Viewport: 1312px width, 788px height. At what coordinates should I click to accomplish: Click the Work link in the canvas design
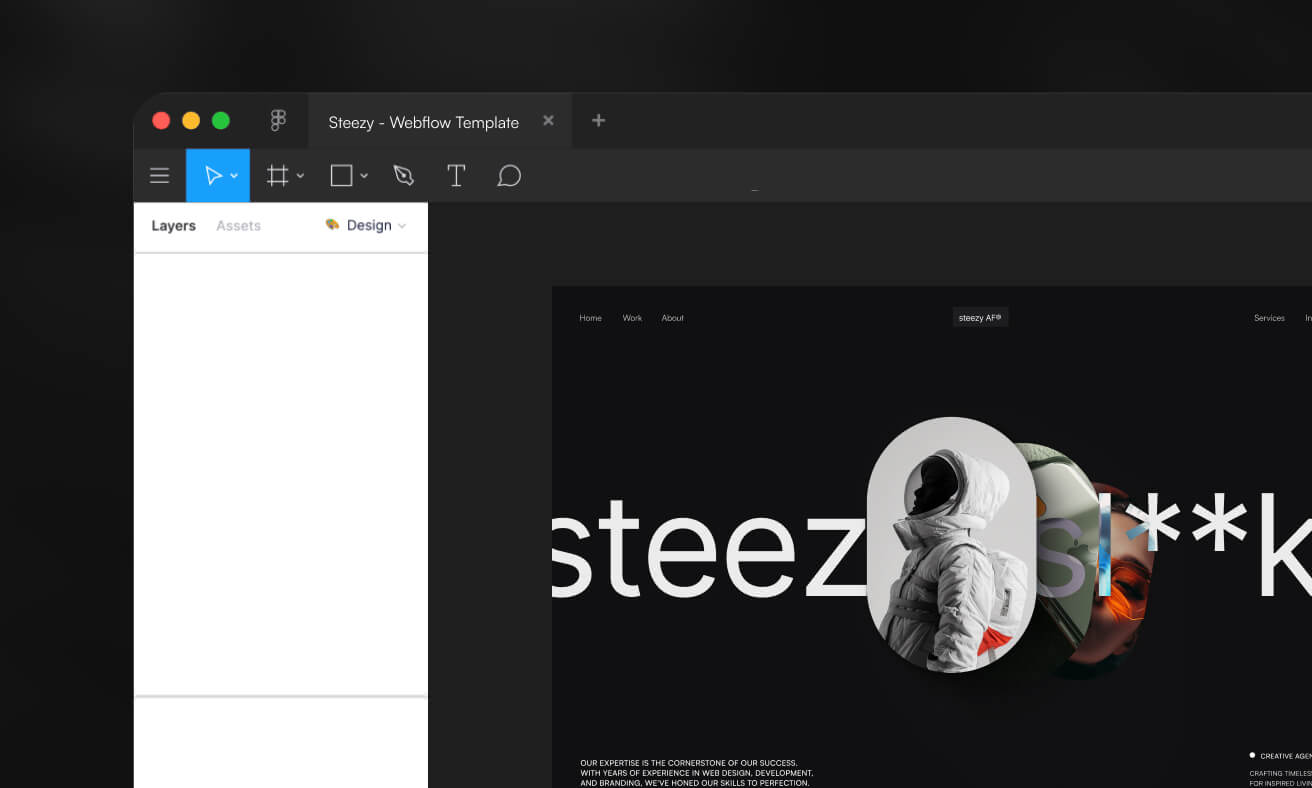pyautogui.click(x=632, y=318)
